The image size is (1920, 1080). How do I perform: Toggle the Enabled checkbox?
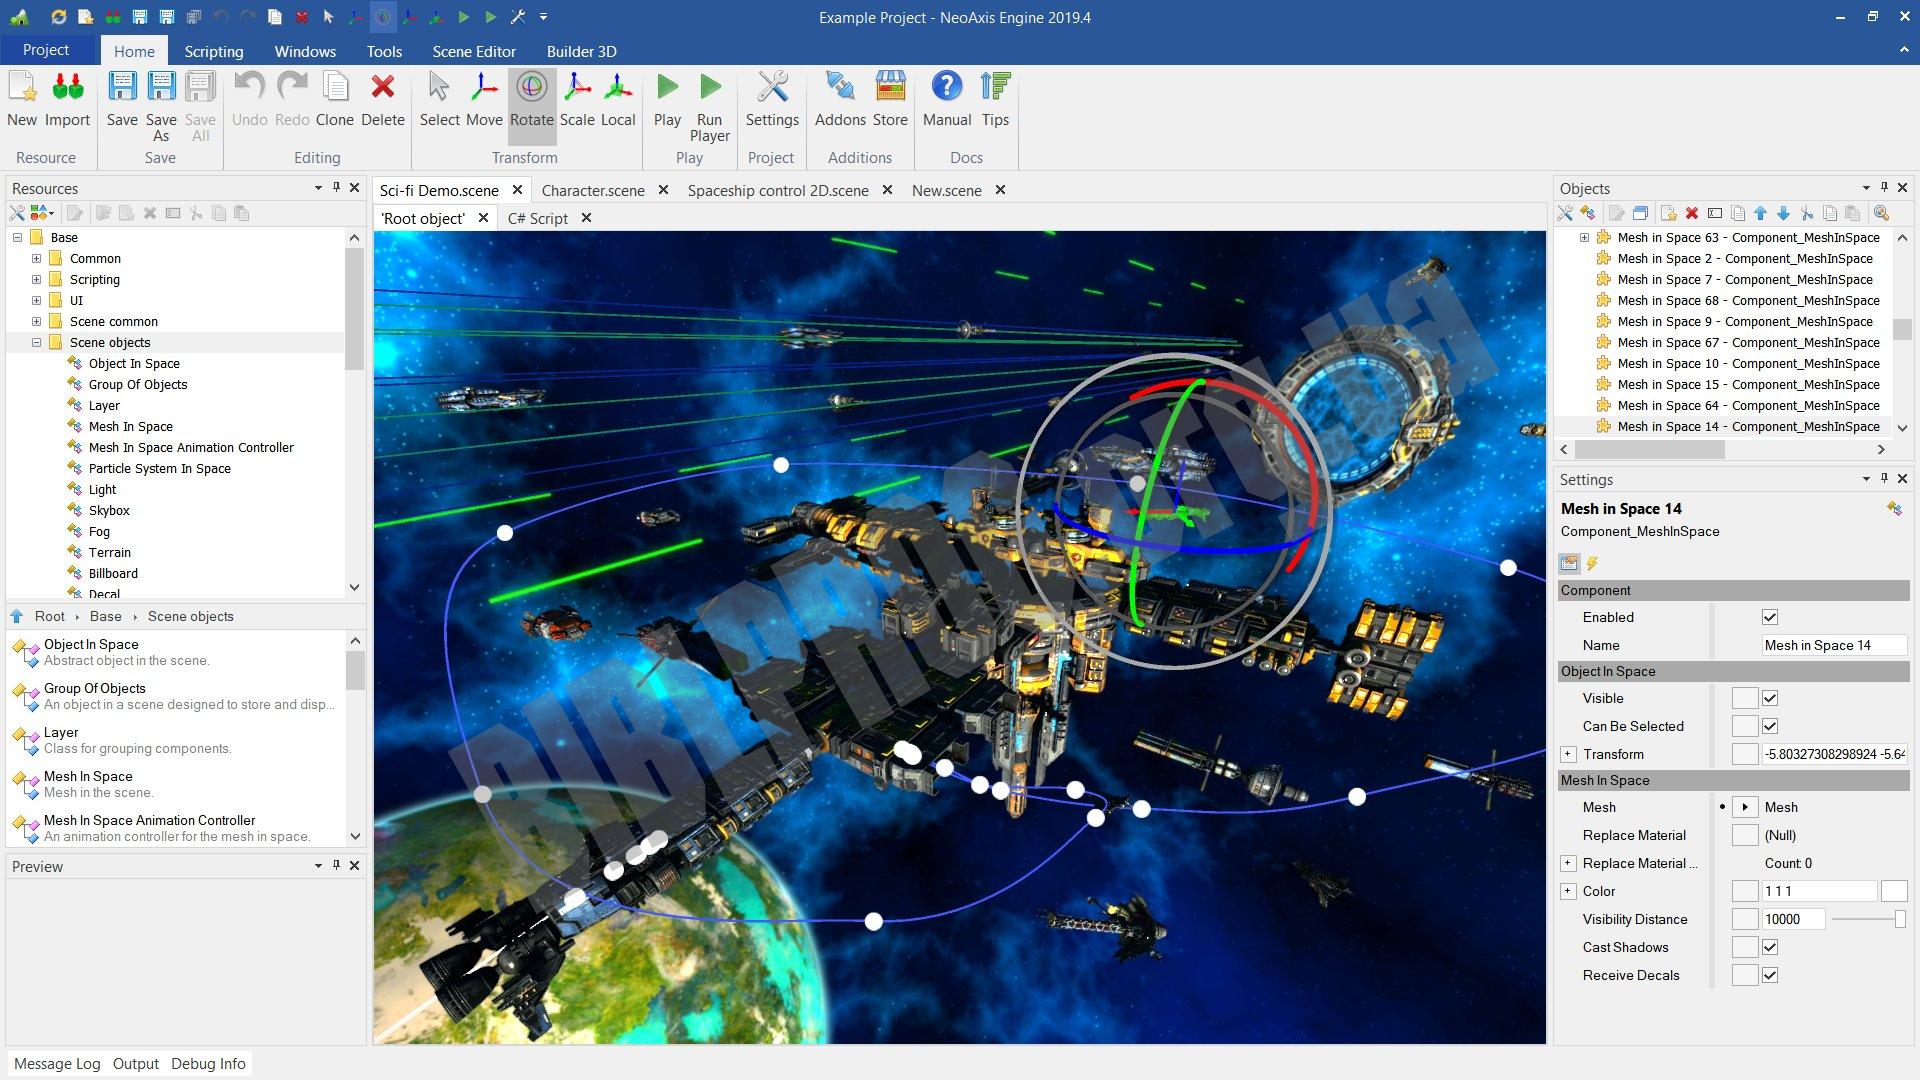click(1770, 617)
